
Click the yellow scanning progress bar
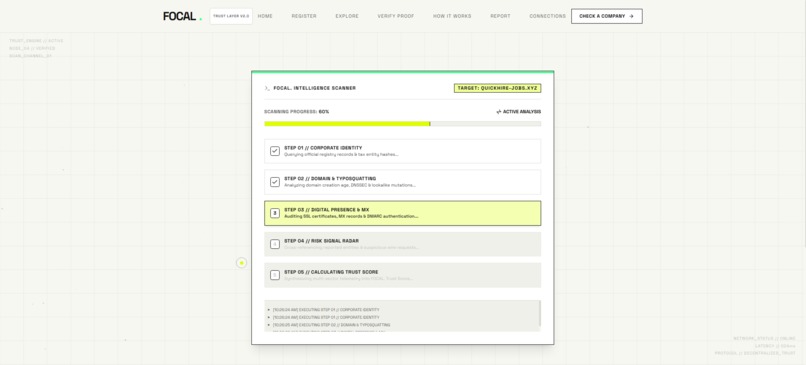click(x=347, y=124)
